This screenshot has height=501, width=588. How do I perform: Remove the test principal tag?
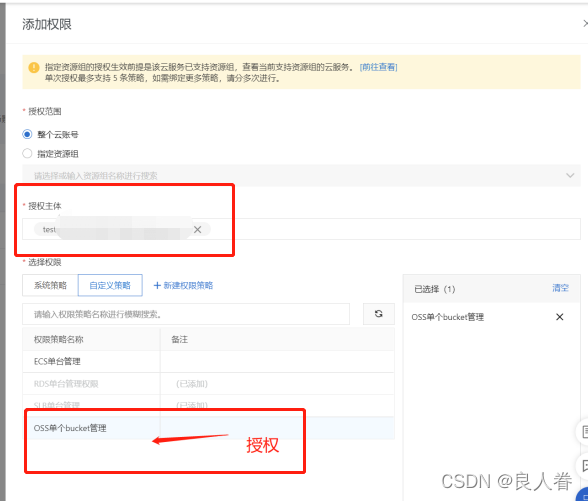pyautogui.click(x=198, y=230)
